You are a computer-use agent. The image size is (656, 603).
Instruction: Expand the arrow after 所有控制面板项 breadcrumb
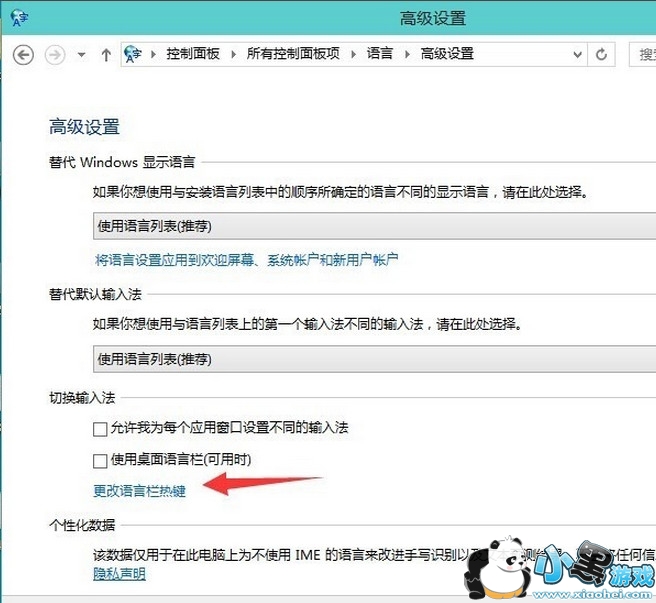coord(354,54)
